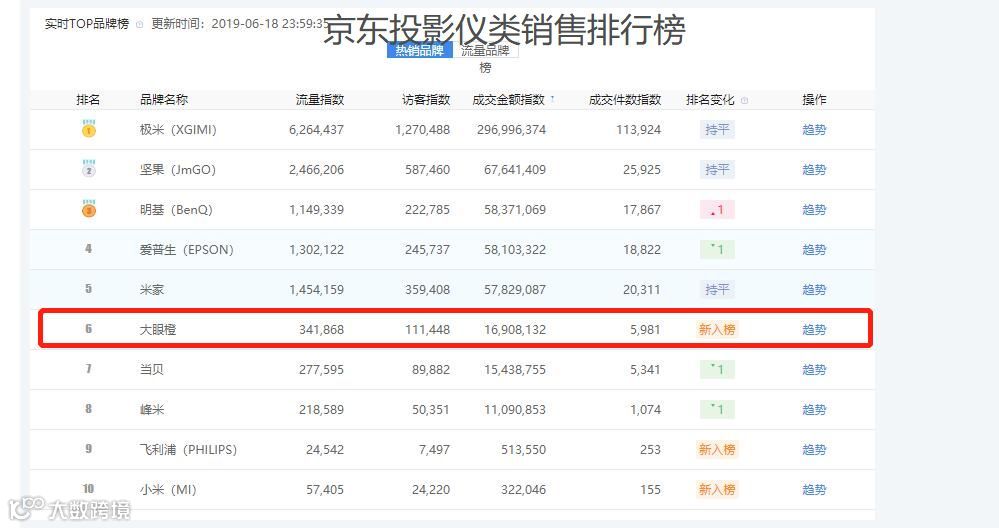Click the 新入榜 badge for 小米 (MI)
The height and width of the screenshot is (528, 999).
(x=717, y=490)
